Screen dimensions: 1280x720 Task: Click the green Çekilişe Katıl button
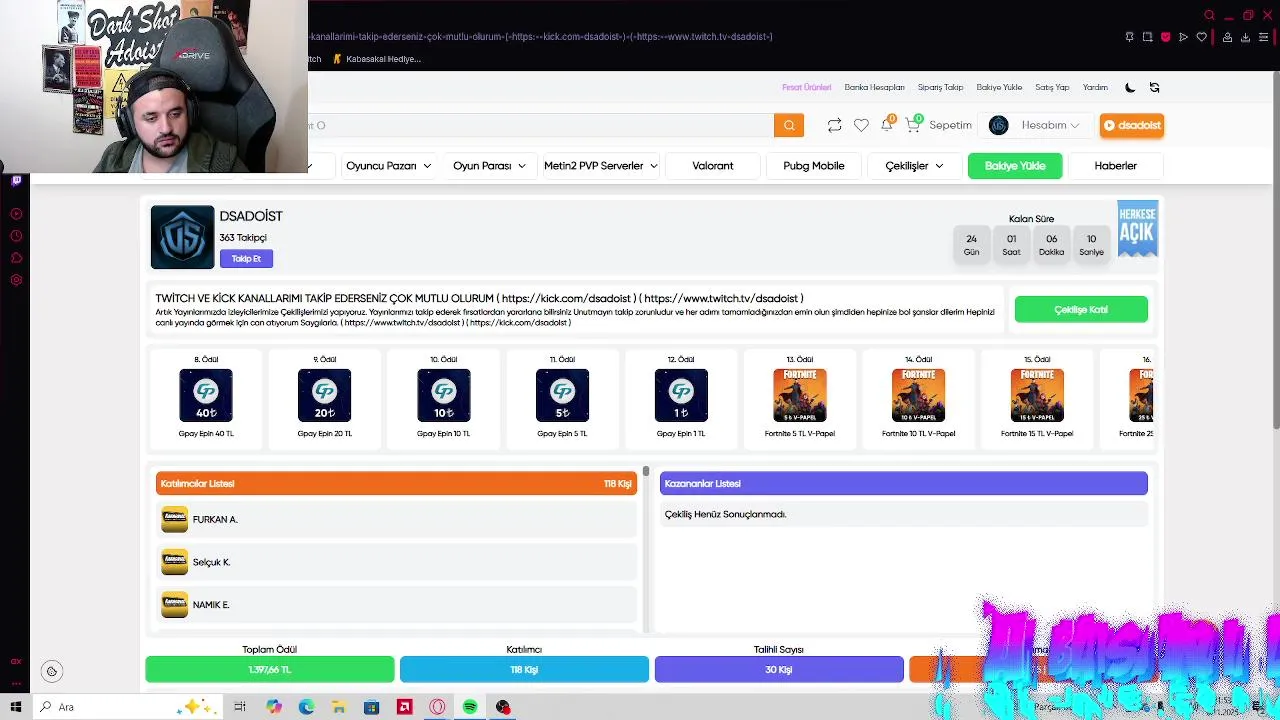pos(1081,309)
